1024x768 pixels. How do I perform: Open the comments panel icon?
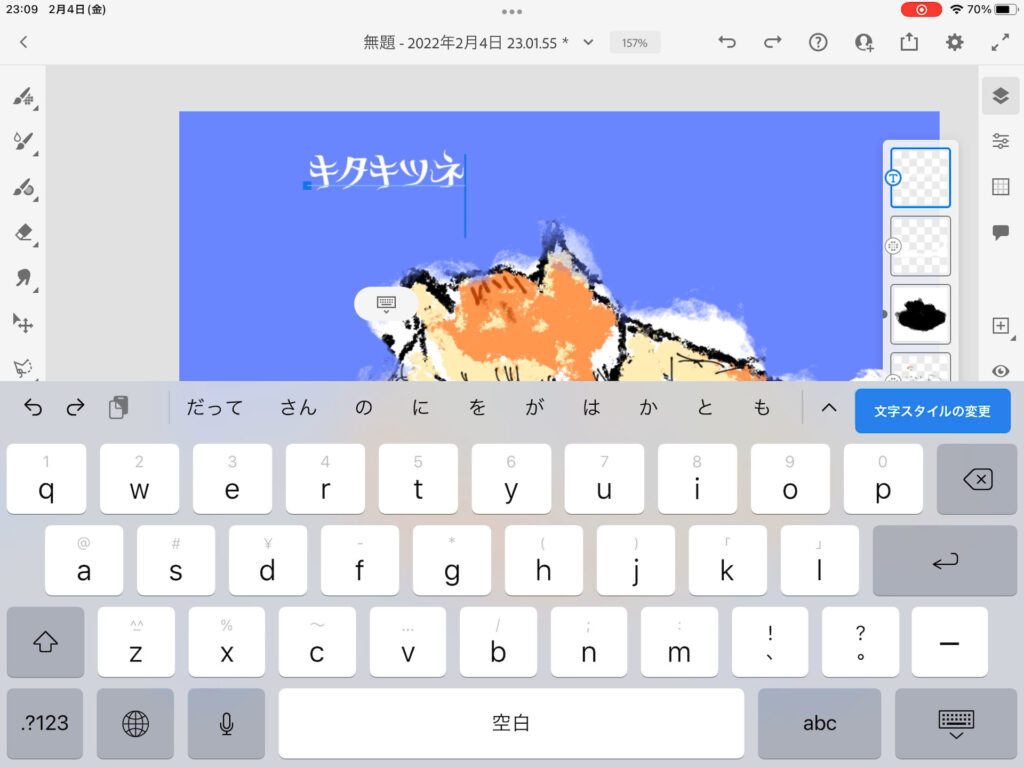click(1000, 232)
